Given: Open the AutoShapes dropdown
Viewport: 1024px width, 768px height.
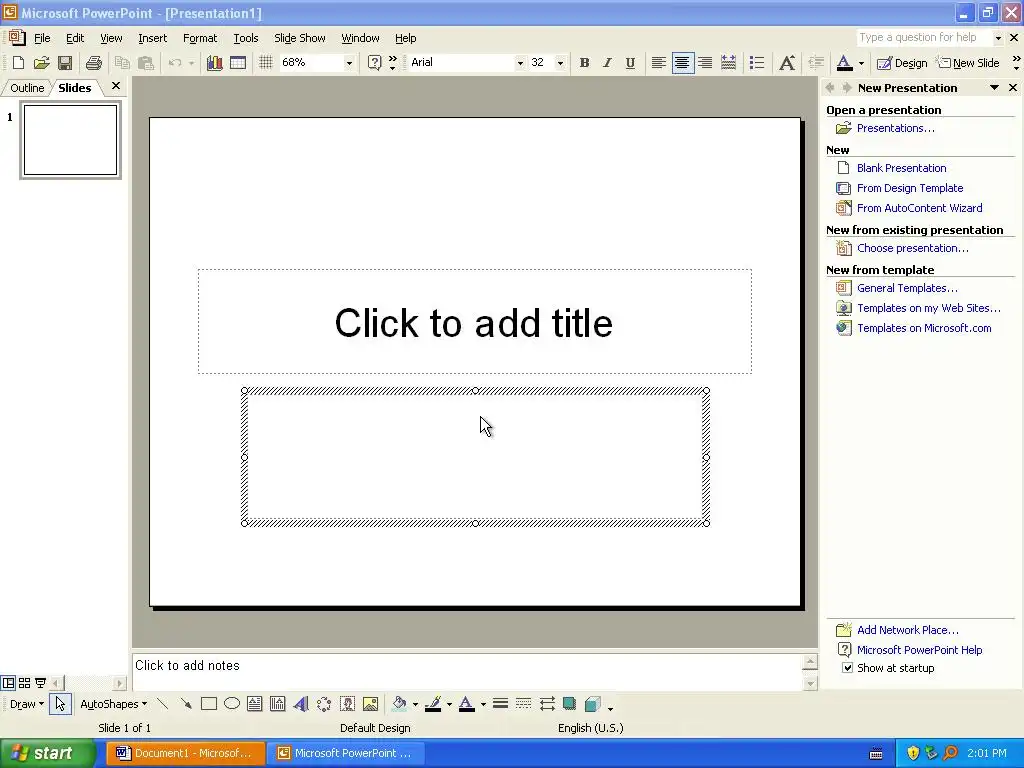Looking at the screenshot, I should (113, 704).
